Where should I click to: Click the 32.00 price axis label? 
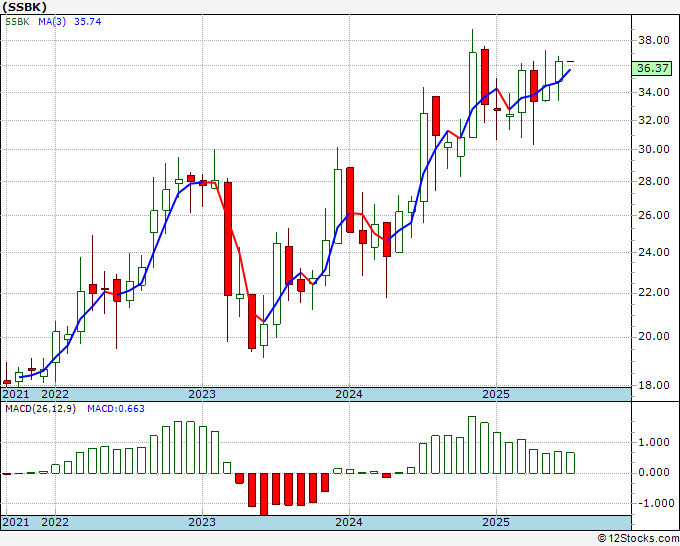(654, 120)
